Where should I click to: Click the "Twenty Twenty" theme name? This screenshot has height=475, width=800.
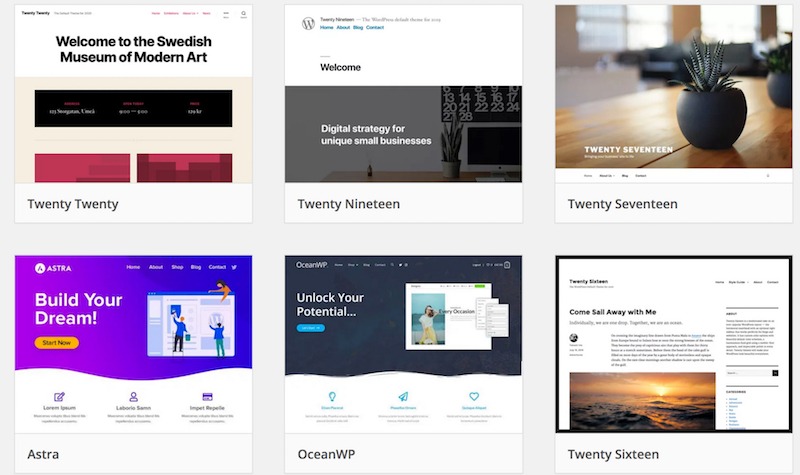point(73,204)
